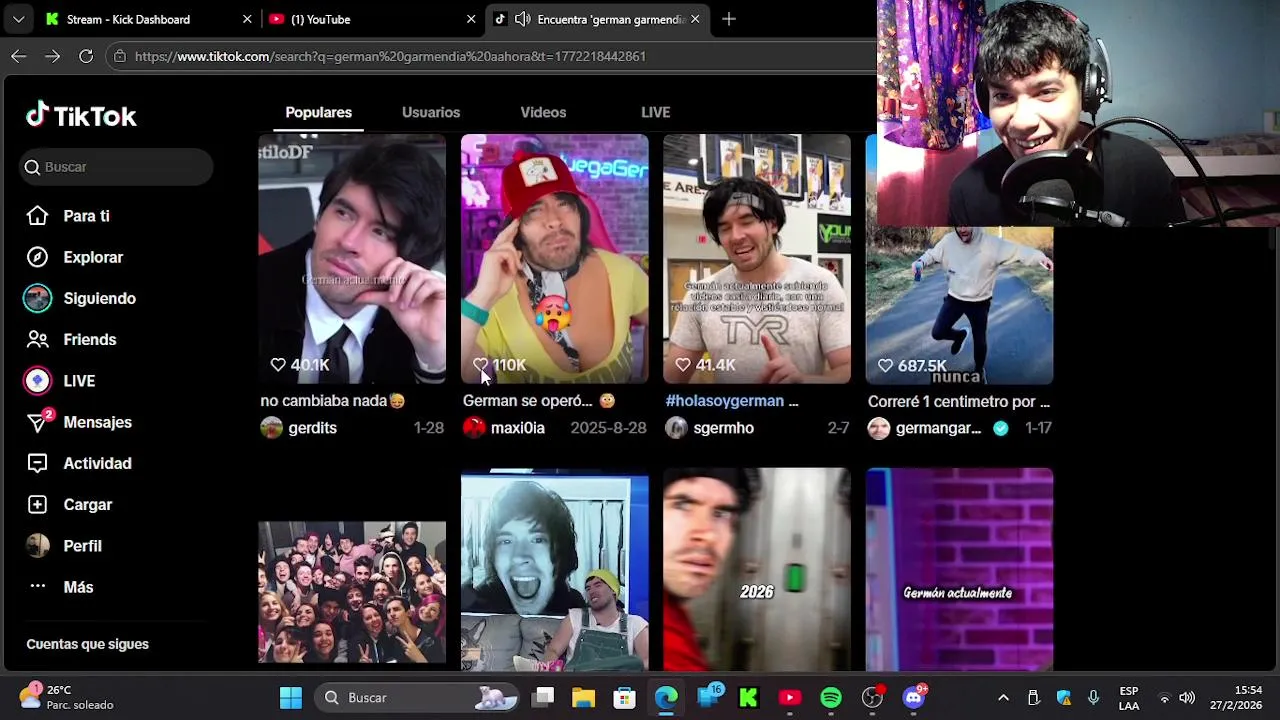Click the browser address bar URL
This screenshot has width=1280, height=720.
[x=390, y=56]
